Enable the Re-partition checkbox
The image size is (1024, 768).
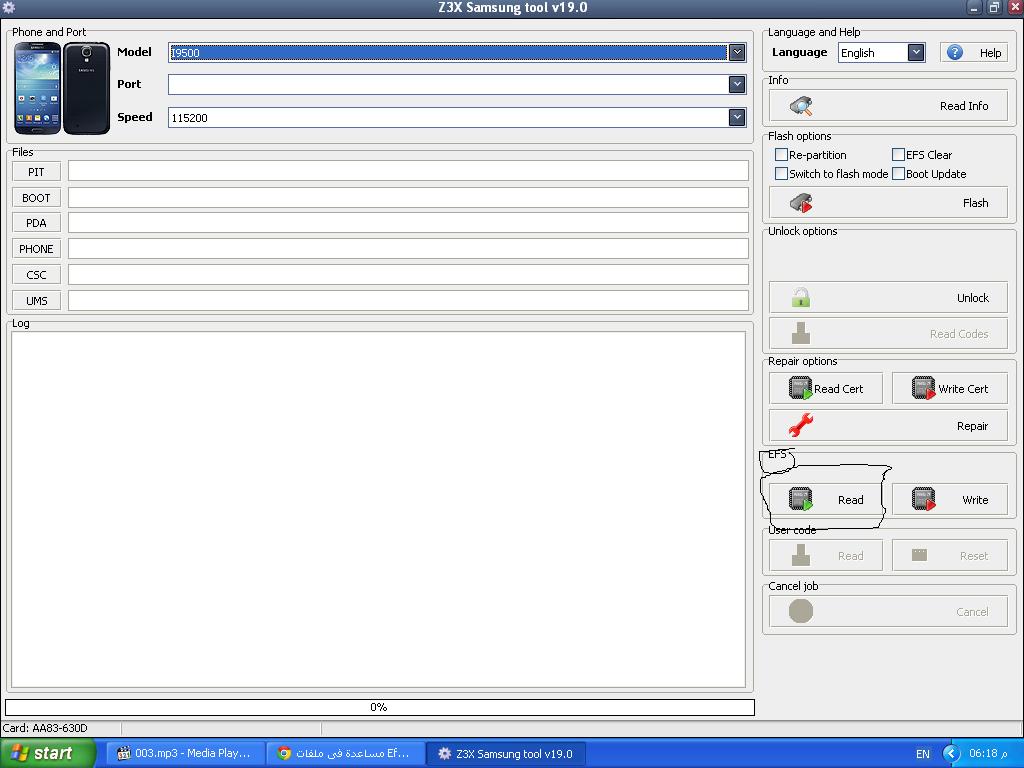[x=781, y=155]
